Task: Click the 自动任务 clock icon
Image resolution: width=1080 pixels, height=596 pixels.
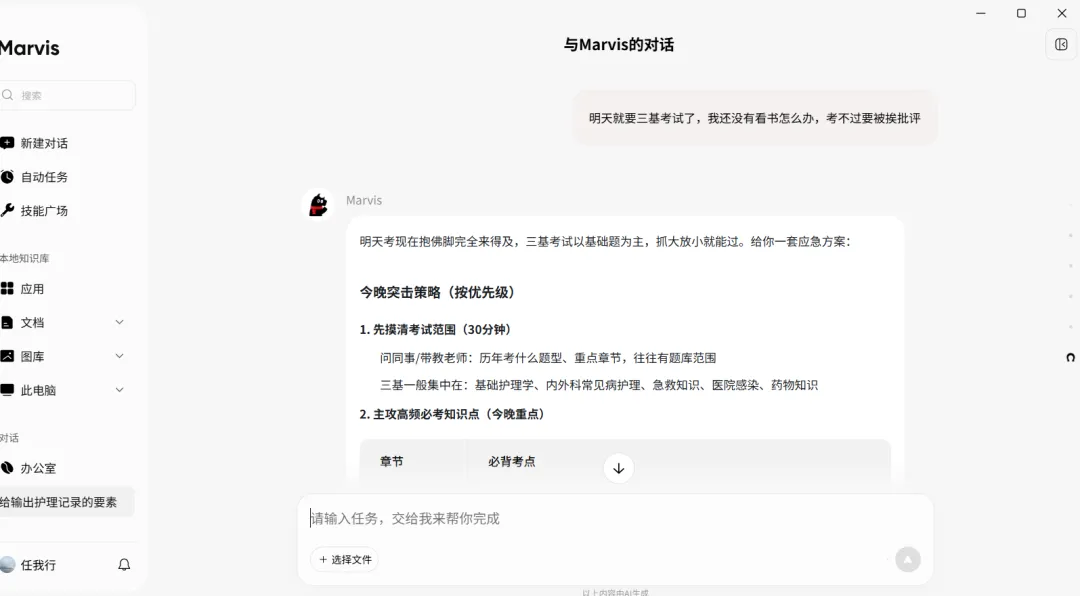Action: click(7, 177)
